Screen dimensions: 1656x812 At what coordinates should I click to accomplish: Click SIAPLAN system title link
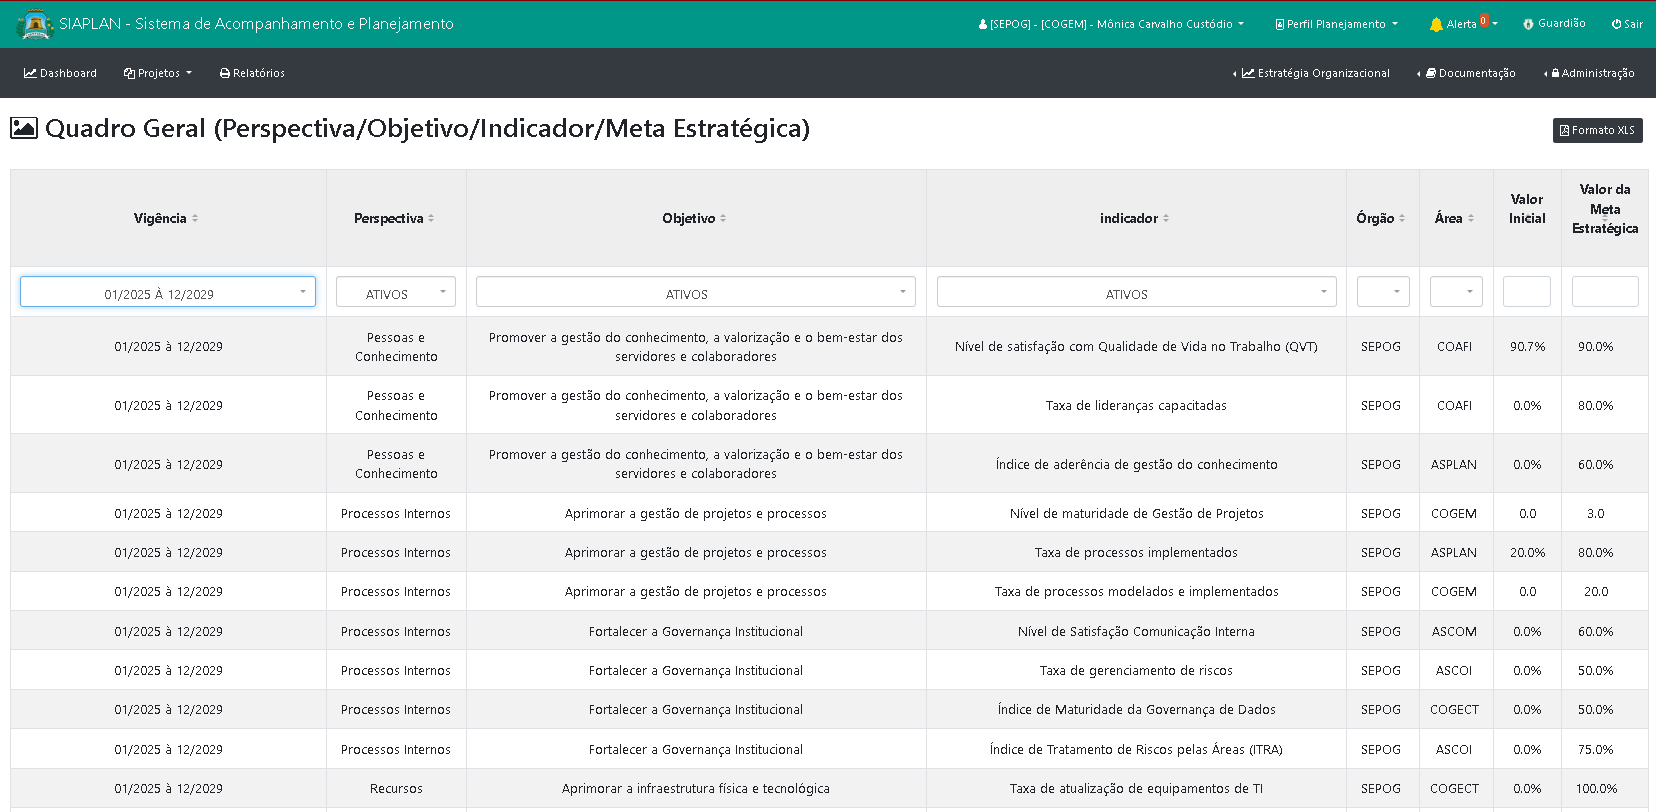point(256,24)
